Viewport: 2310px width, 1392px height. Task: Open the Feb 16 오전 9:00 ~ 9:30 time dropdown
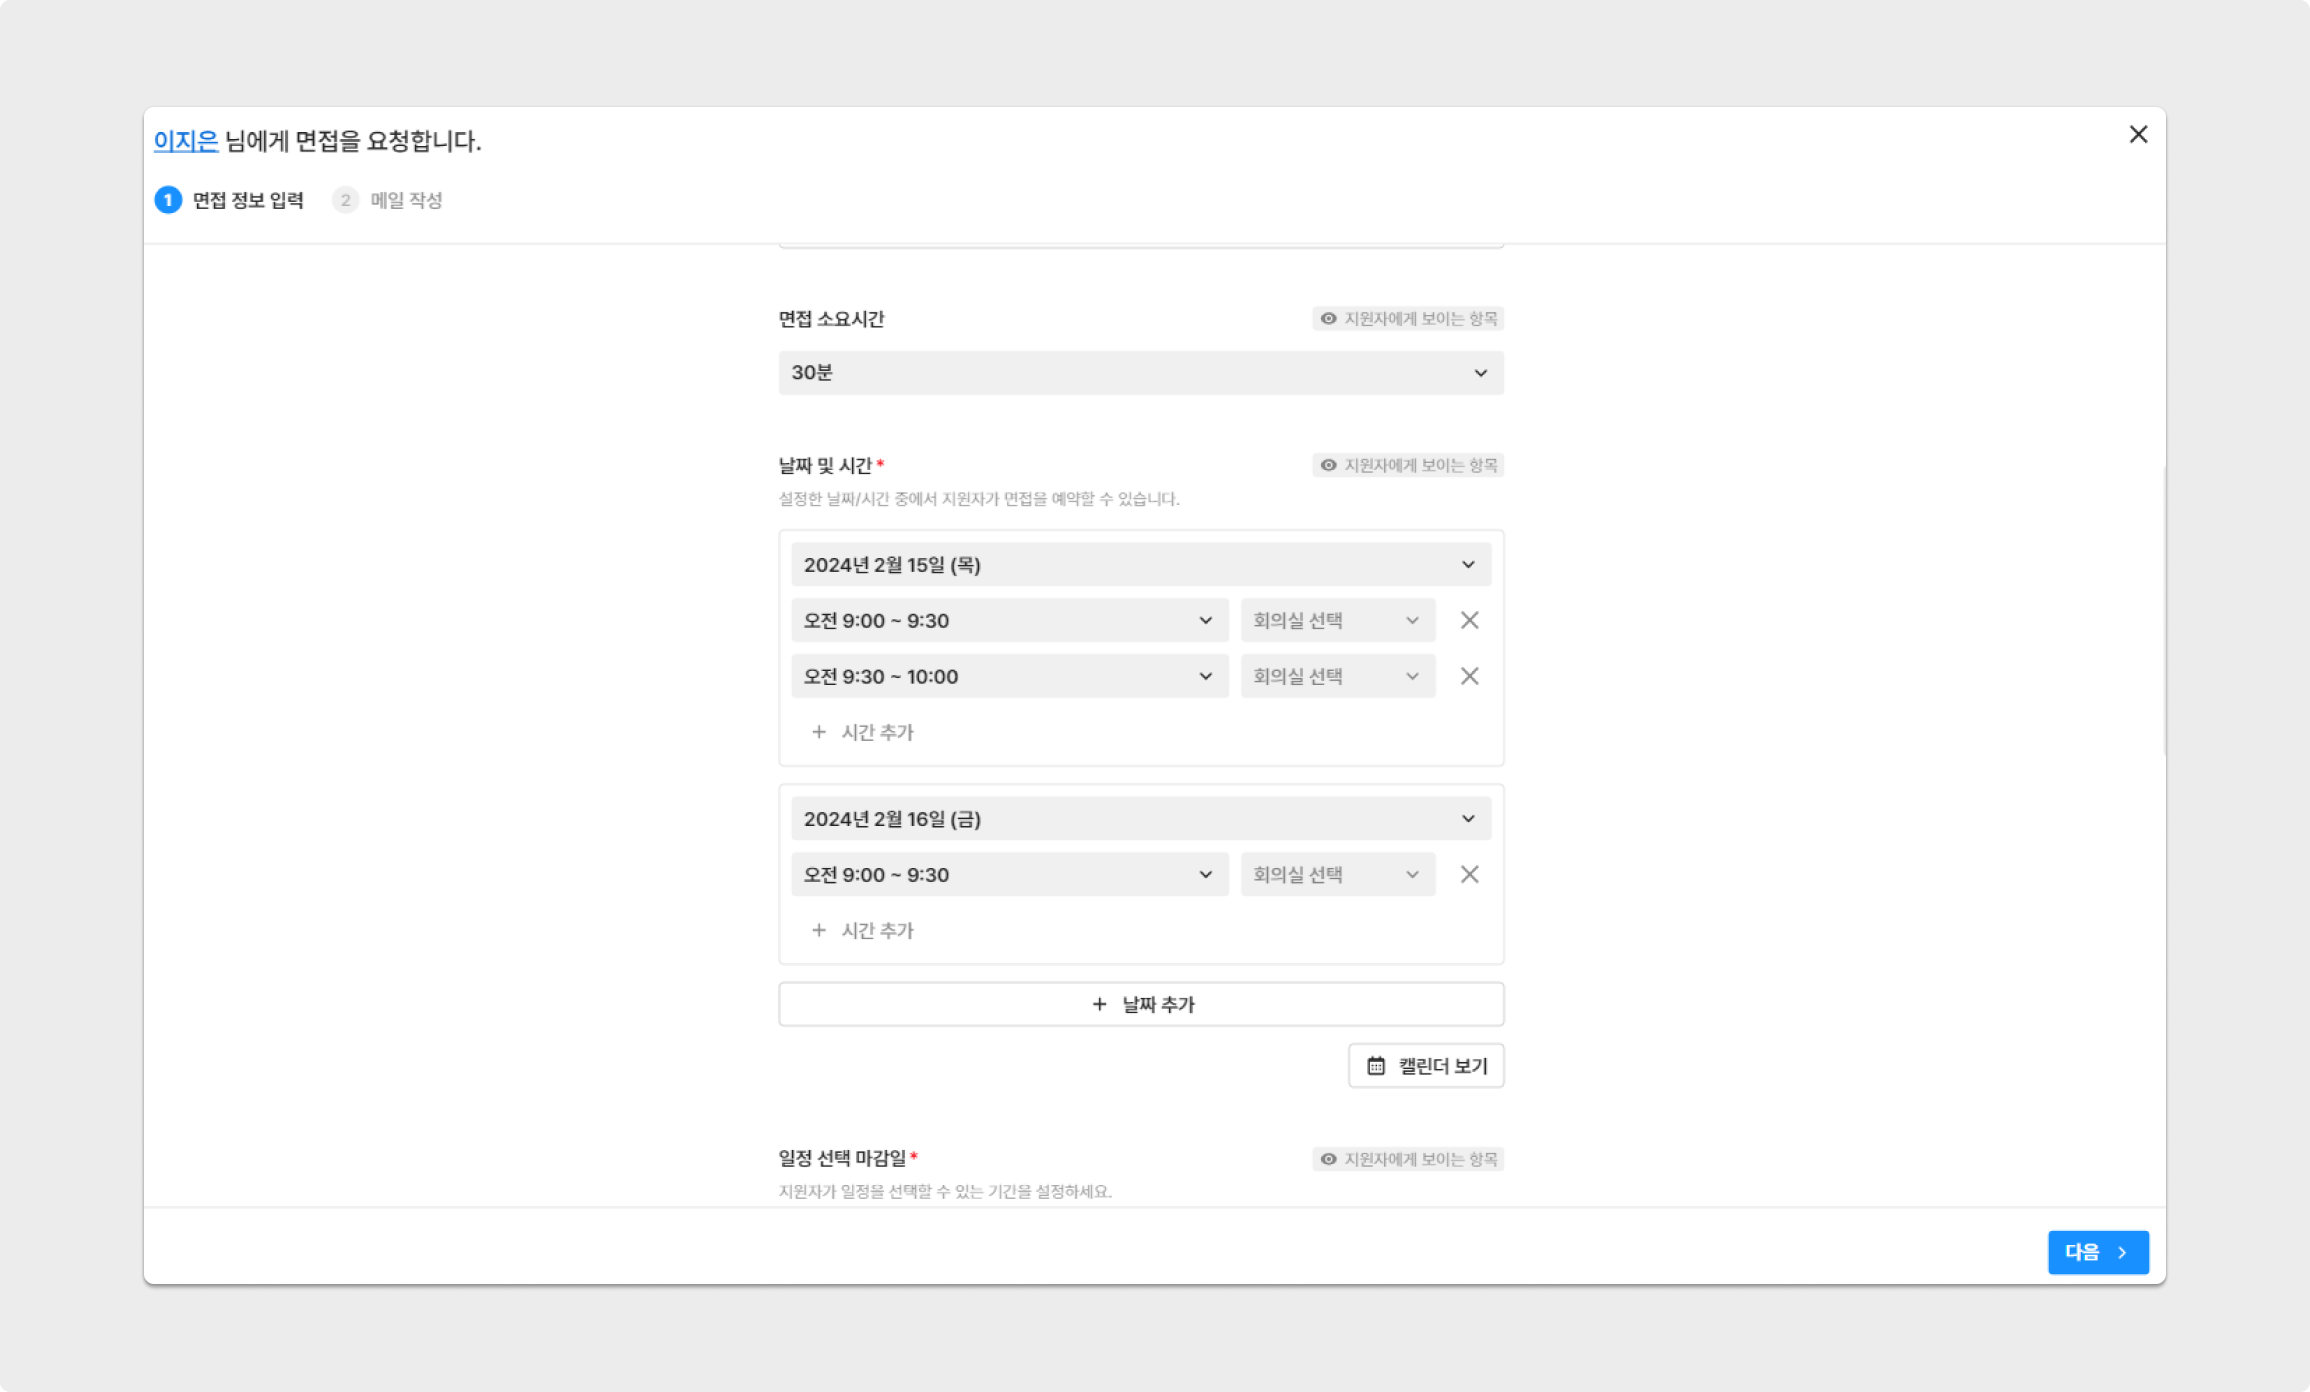pos(1008,874)
